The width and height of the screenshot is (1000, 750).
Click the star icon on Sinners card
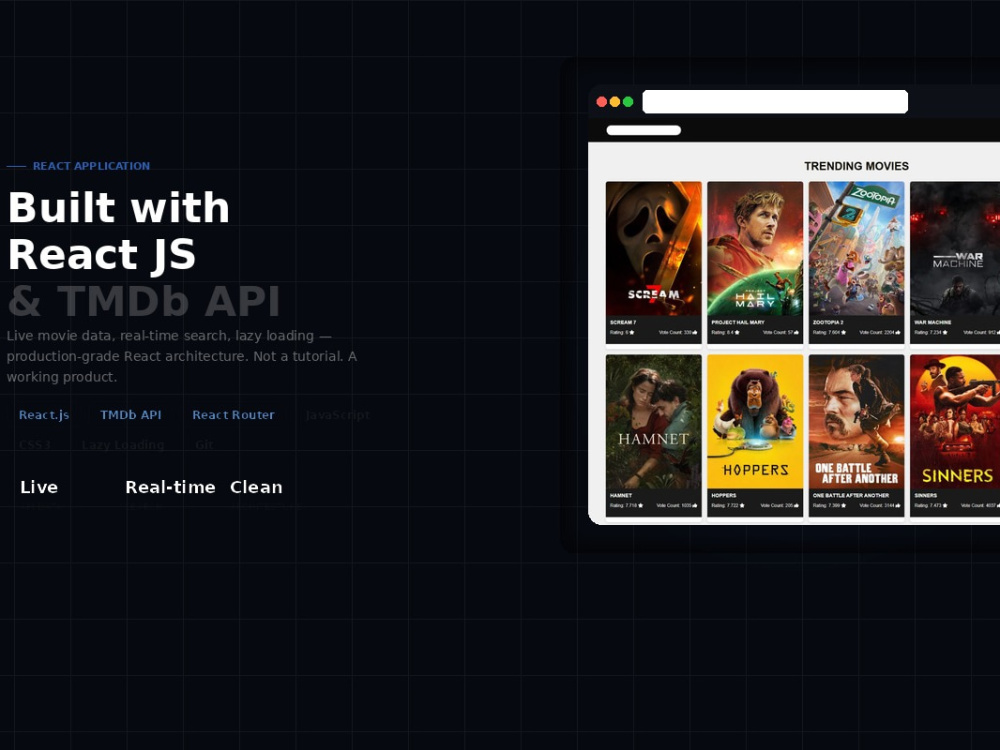pos(945,505)
